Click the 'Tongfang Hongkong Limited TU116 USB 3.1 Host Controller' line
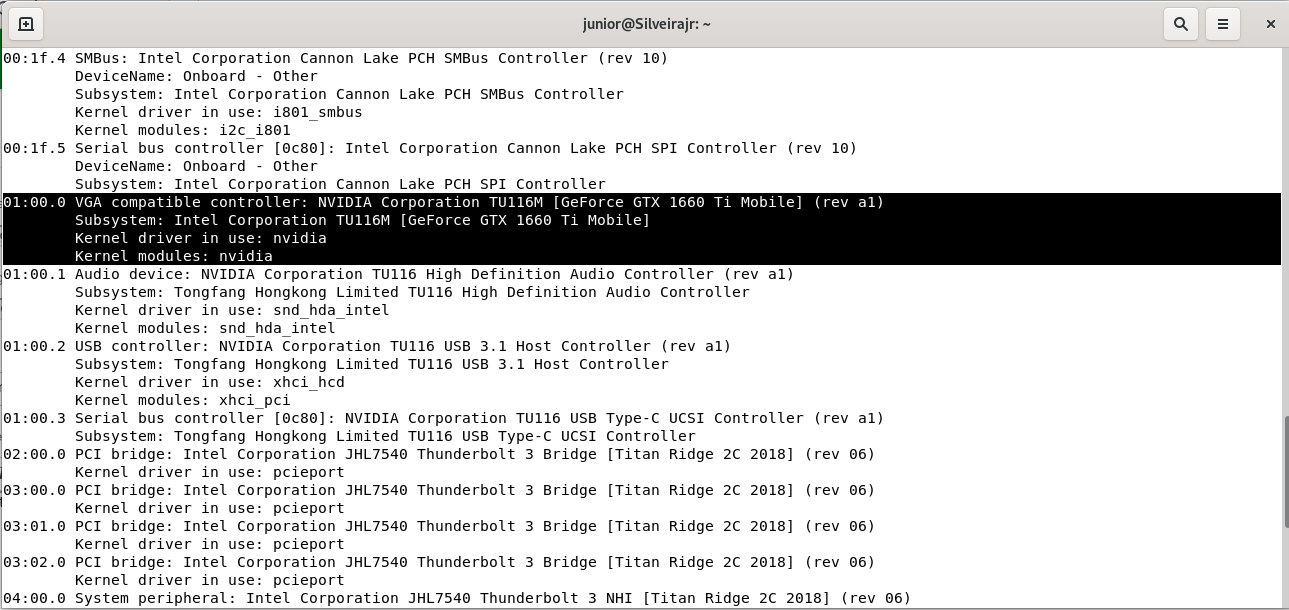 tap(372, 364)
